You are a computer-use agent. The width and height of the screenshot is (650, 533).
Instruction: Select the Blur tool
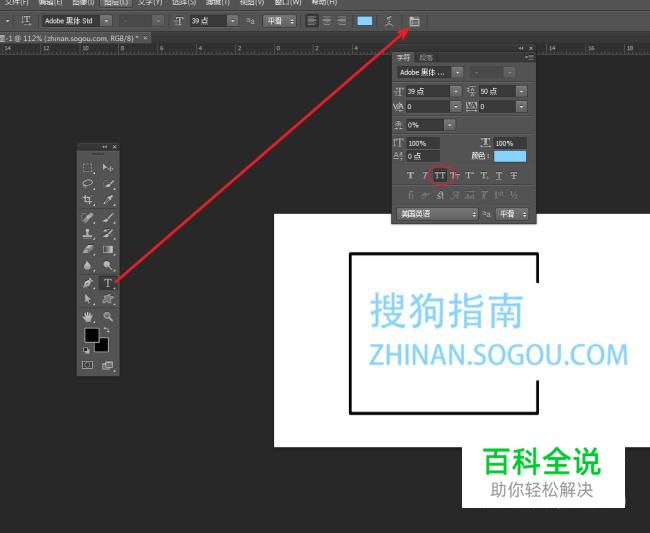(87, 265)
